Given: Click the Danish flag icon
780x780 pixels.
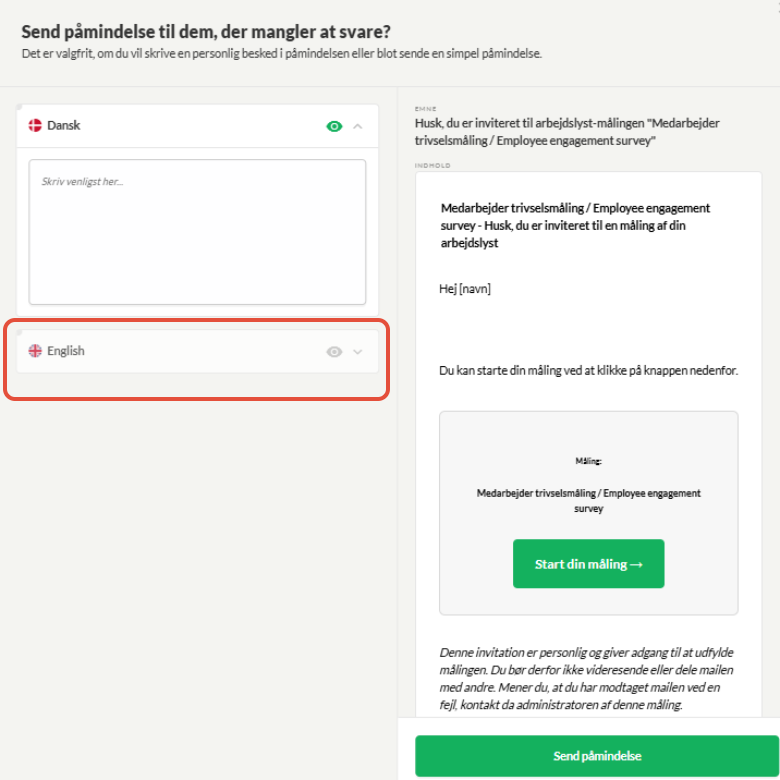Looking at the screenshot, I should pos(35,125).
